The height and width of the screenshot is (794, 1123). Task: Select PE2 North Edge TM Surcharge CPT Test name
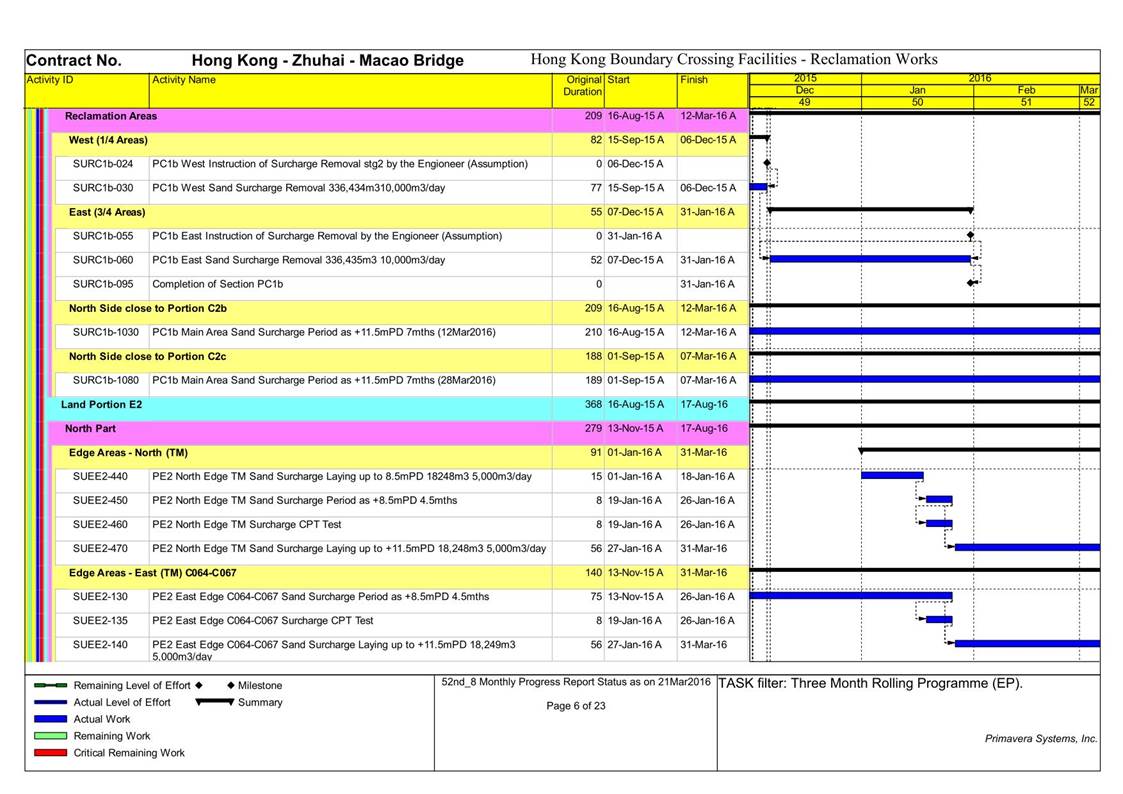pyautogui.click(x=247, y=525)
